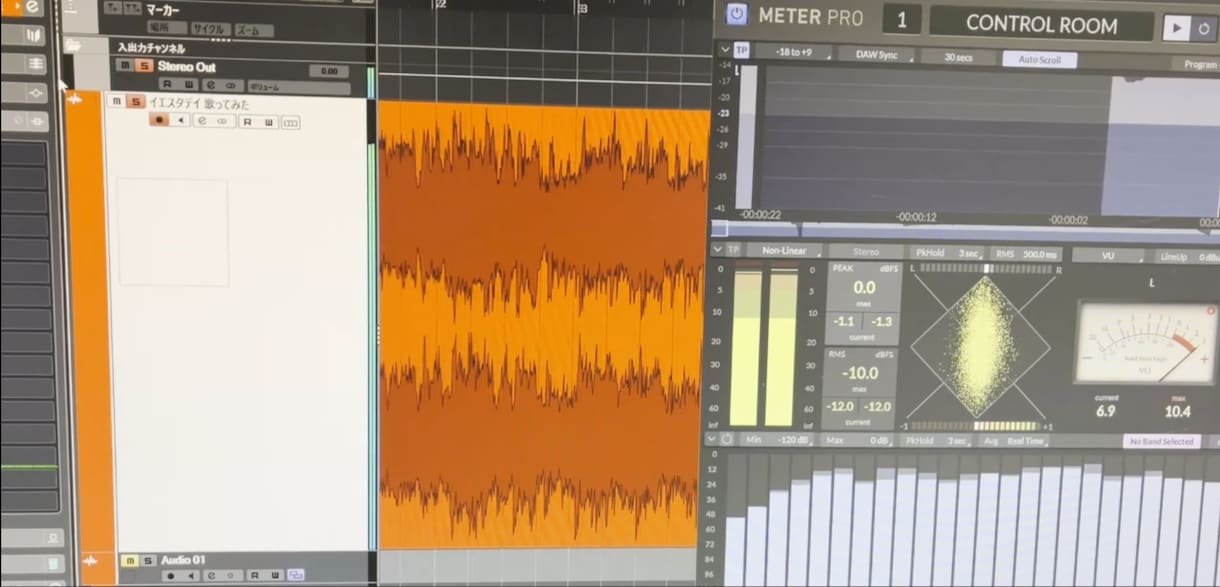This screenshot has height=587, width=1220.
Task: Click the reset icon beside Meter Pro play
Action: (x=1203, y=29)
